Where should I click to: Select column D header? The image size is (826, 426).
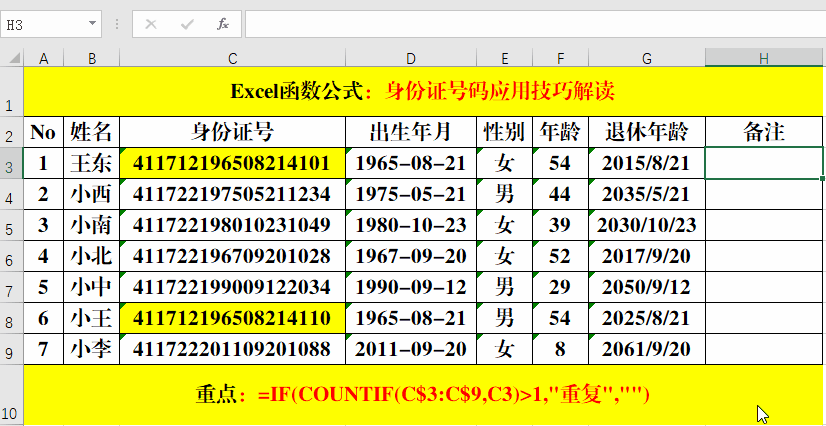click(x=411, y=58)
